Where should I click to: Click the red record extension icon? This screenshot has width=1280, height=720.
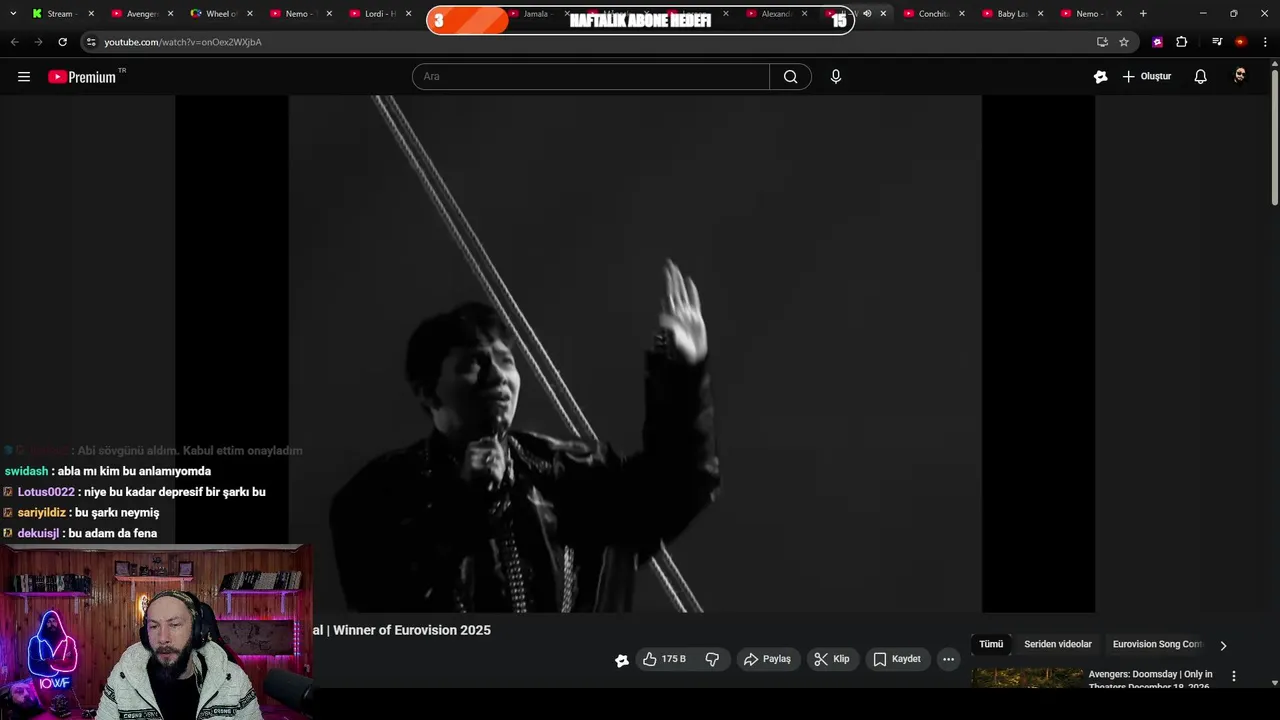pos(1240,42)
